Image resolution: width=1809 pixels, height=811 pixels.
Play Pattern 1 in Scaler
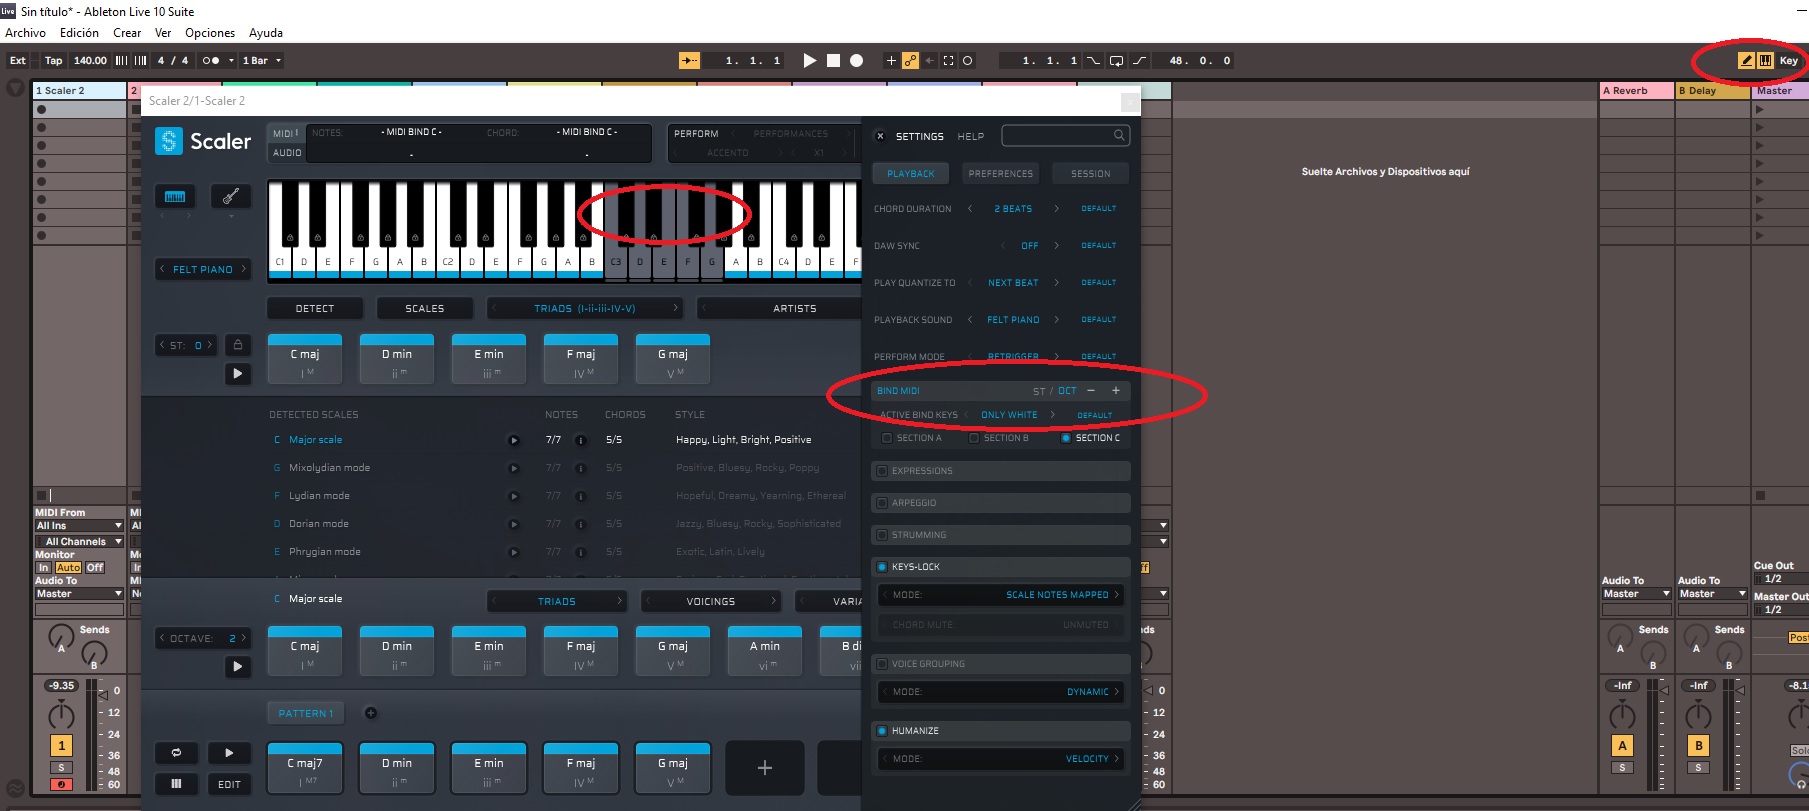229,753
